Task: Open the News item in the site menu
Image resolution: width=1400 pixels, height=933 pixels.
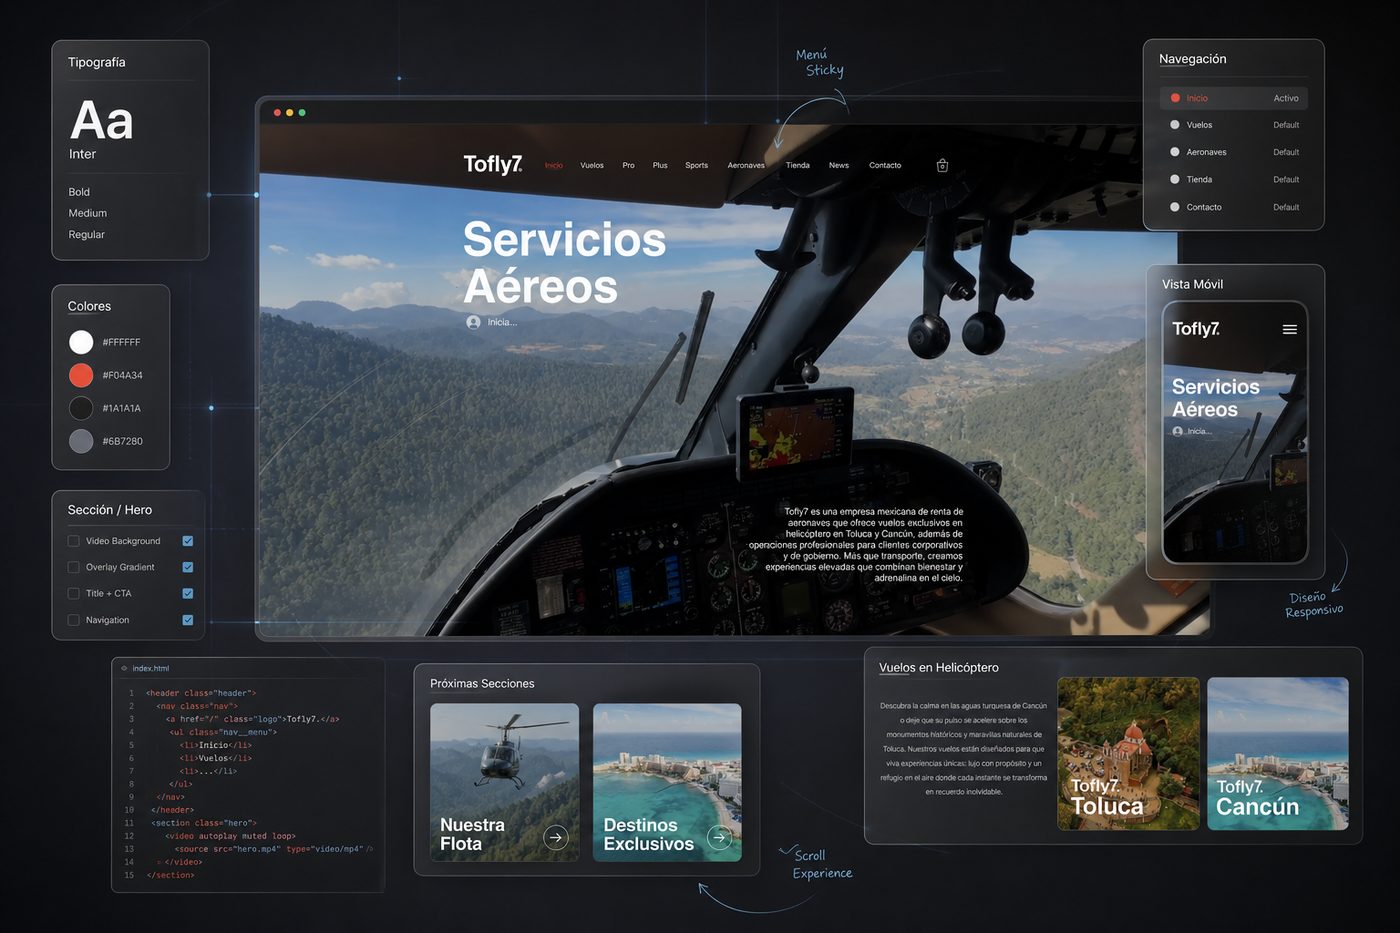Action: tap(839, 165)
